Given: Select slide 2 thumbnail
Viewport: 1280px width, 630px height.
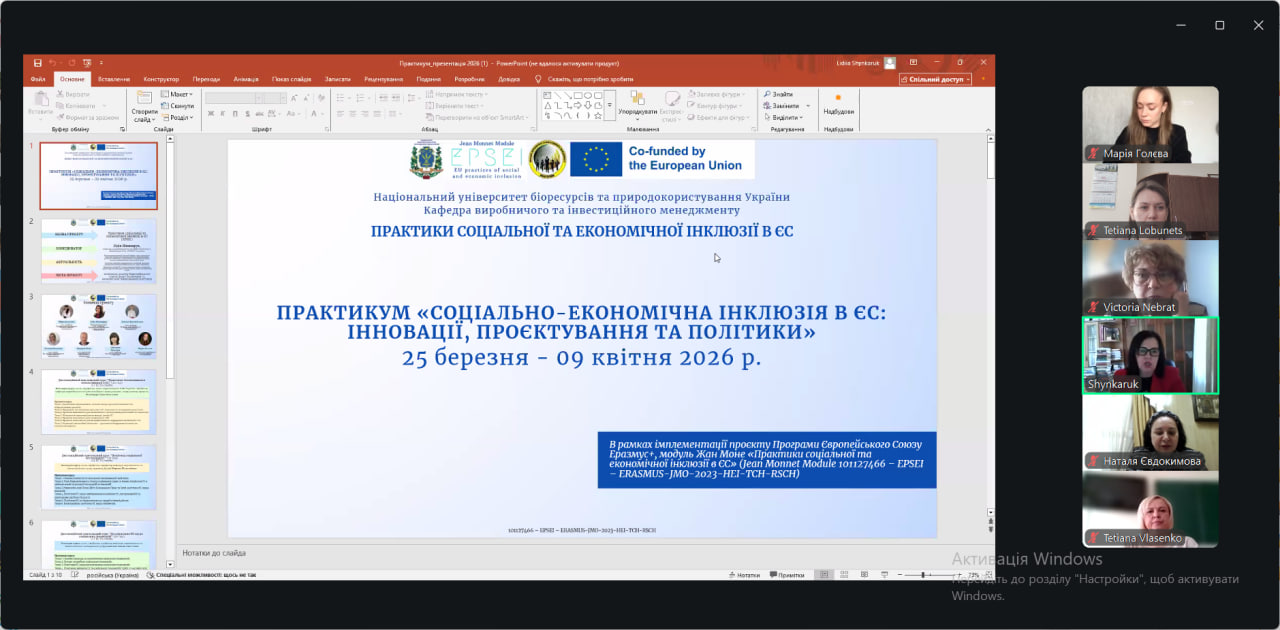Looking at the screenshot, I should [98, 251].
